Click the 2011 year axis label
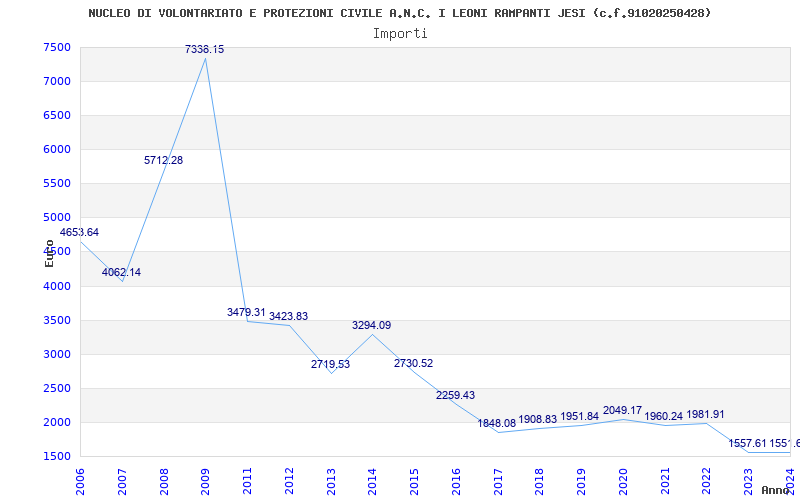Screen dimensions: 800x500 point(247,482)
